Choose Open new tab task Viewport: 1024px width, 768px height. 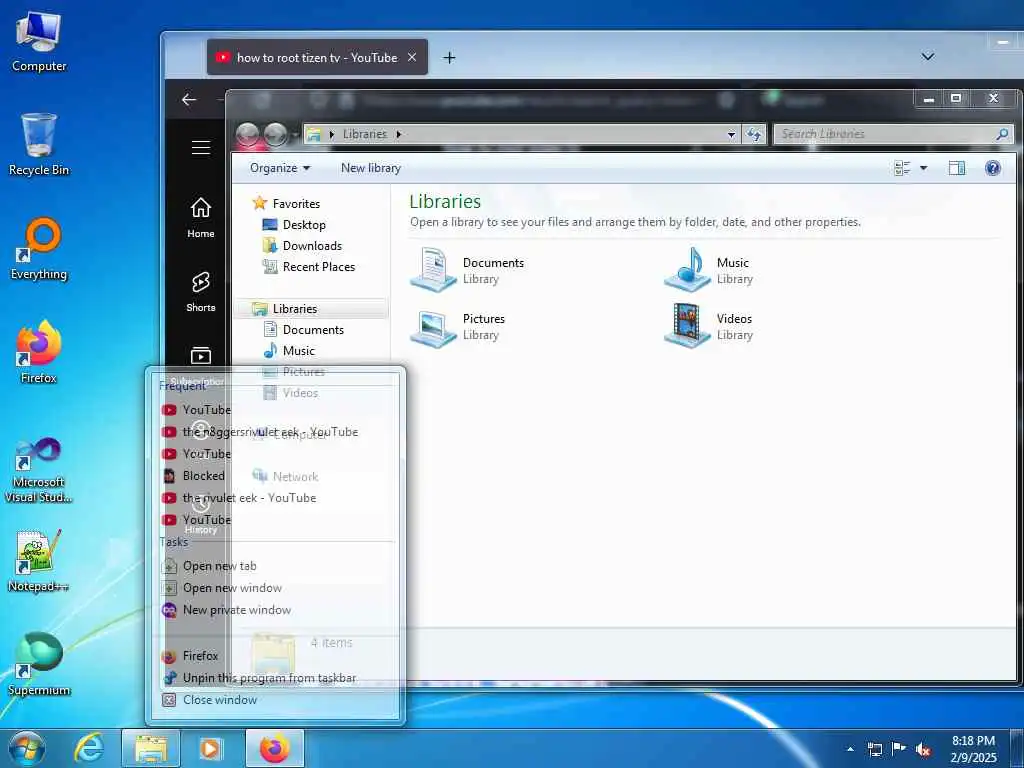pyautogui.click(x=278, y=566)
